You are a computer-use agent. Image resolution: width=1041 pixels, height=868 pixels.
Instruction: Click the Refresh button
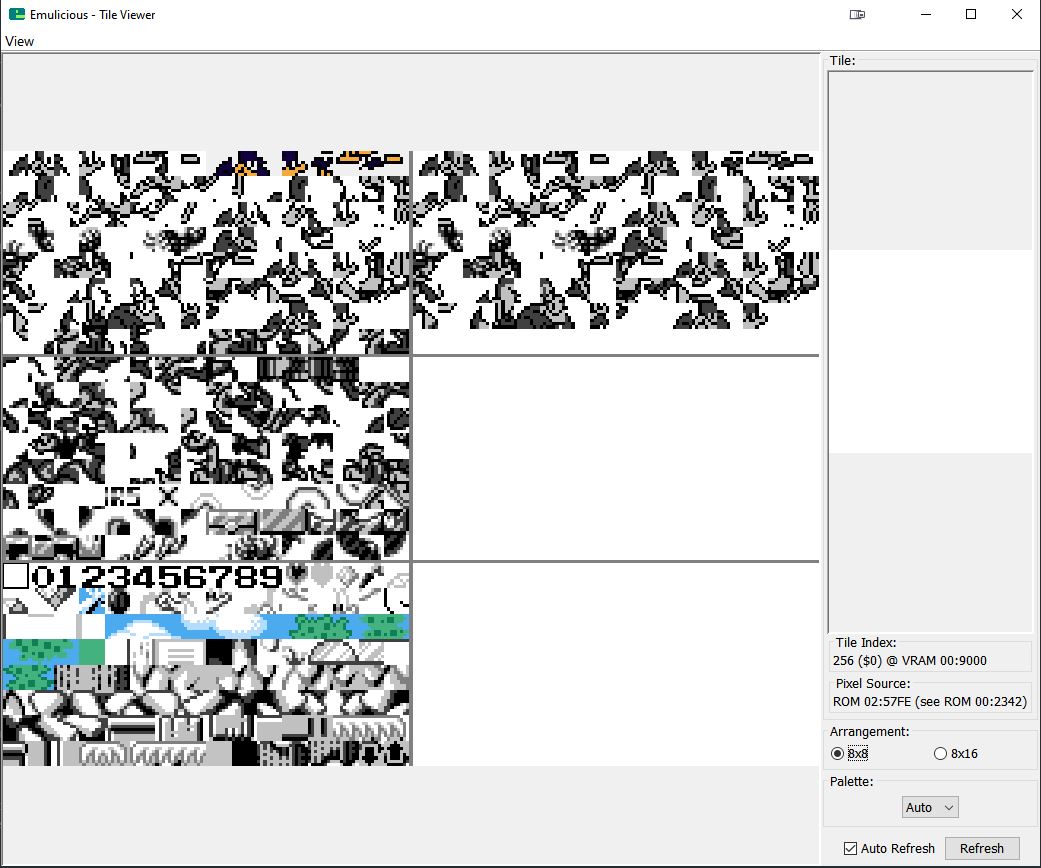(x=982, y=849)
